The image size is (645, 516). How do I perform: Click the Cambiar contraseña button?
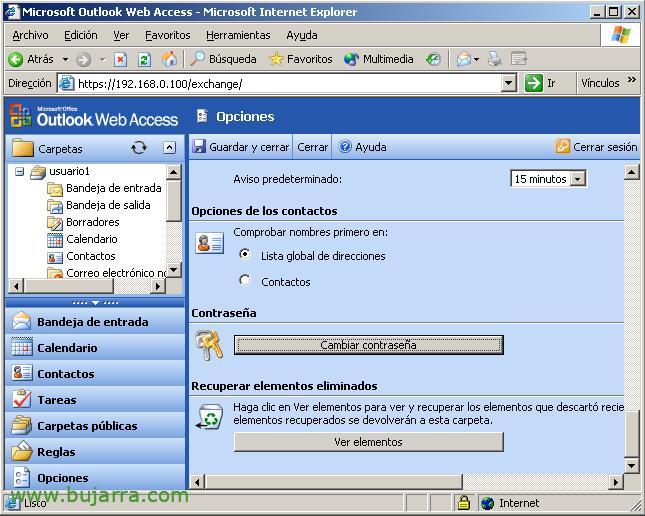coord(369,345)
